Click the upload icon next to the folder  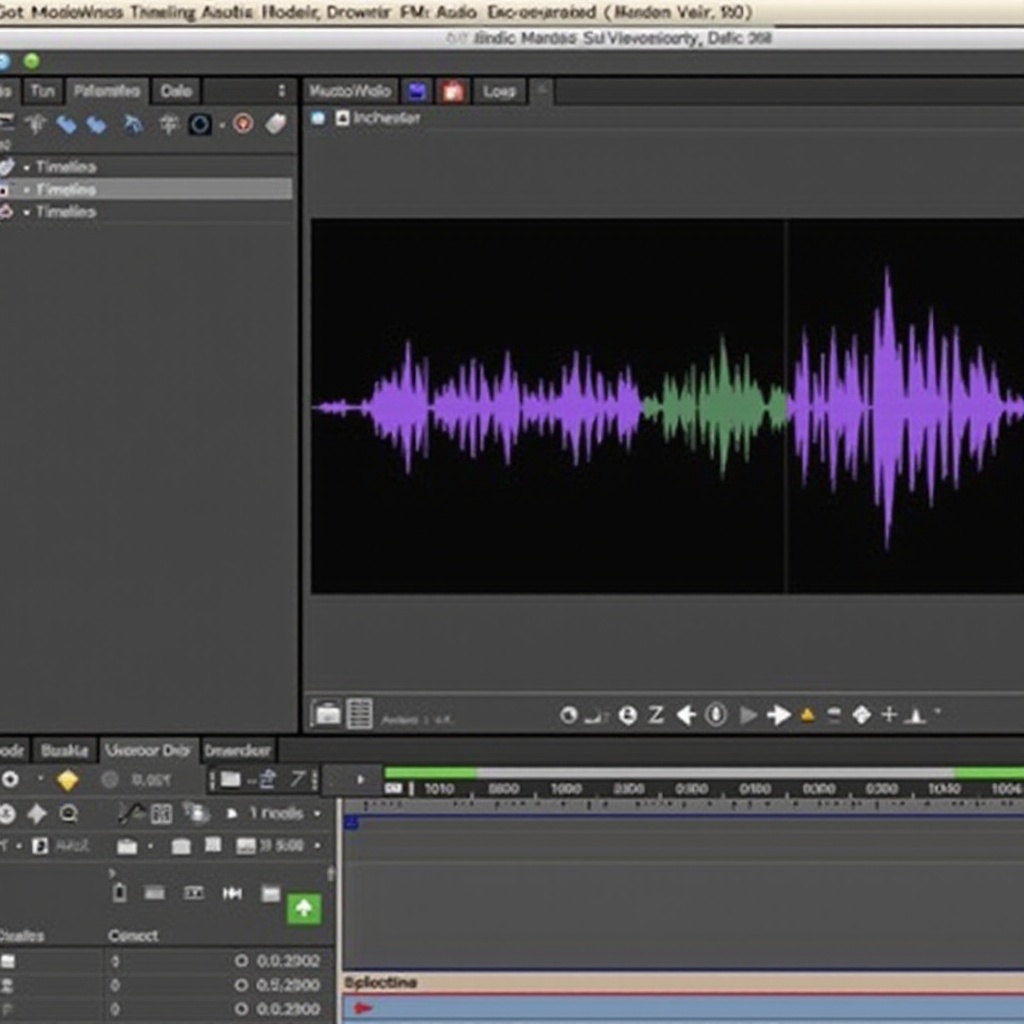coord(268,778)
